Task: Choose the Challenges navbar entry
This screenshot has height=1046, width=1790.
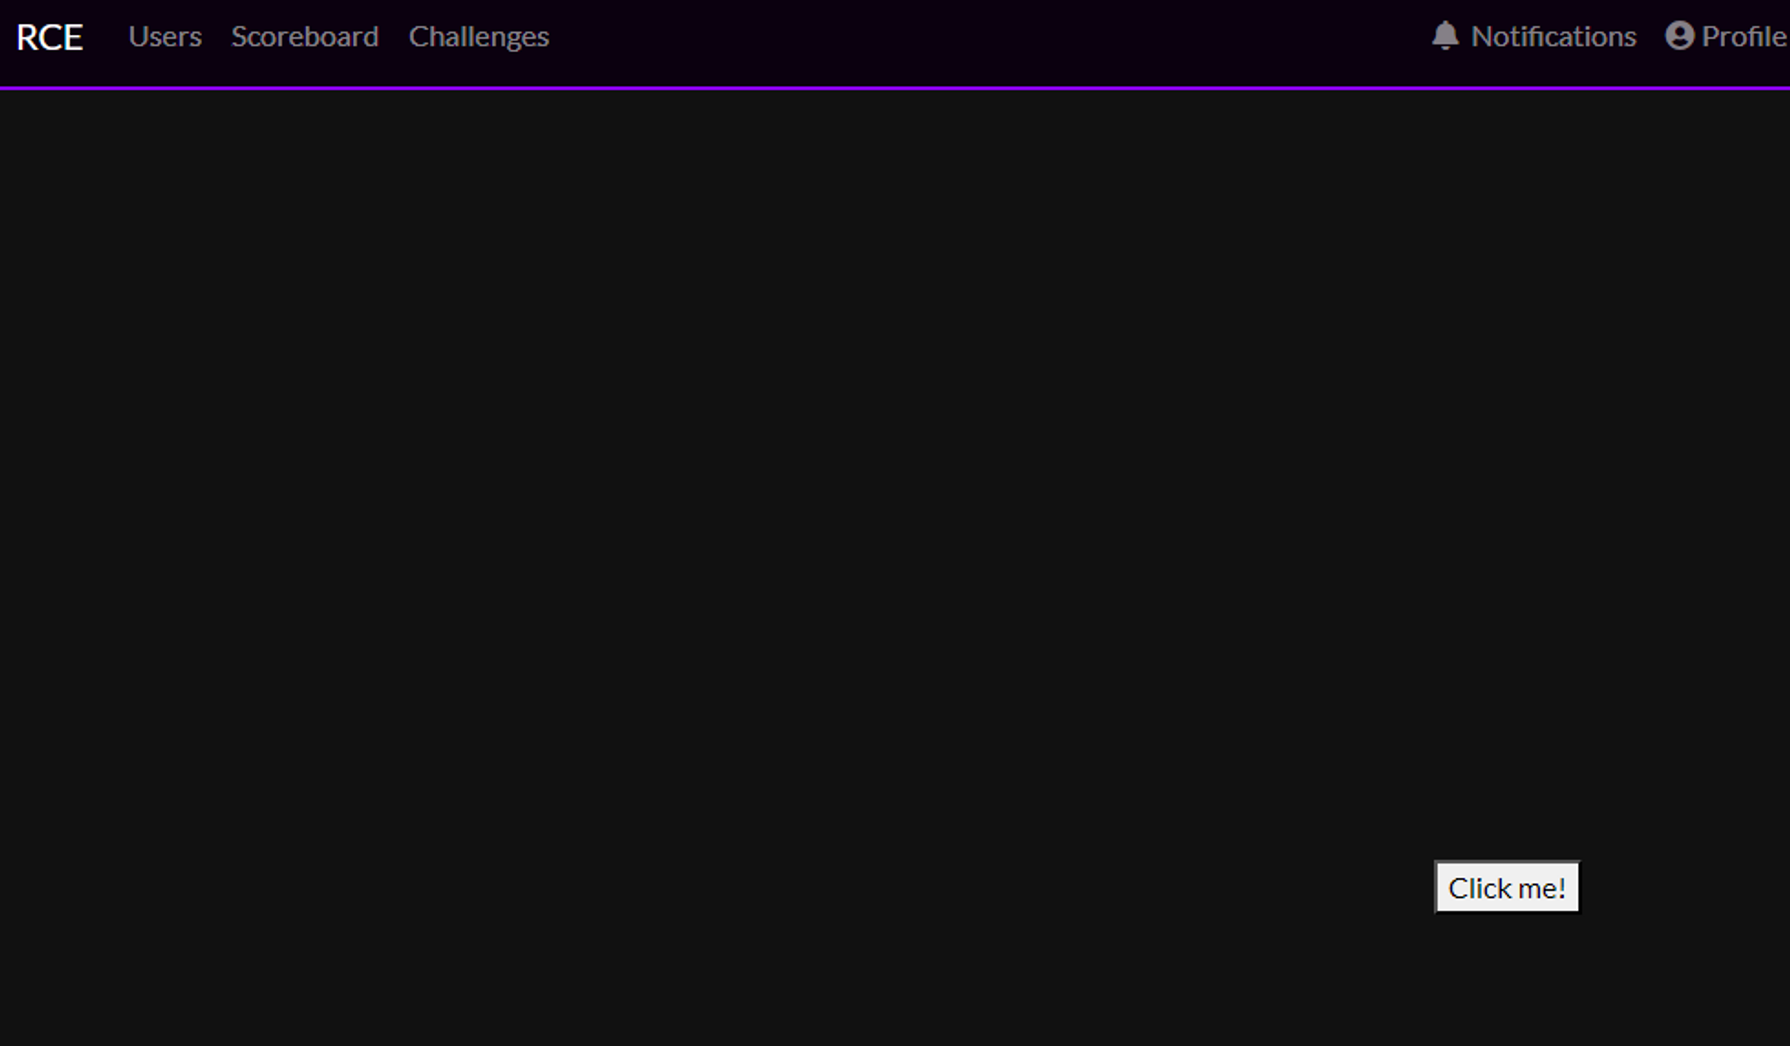Action: pyautogui.click(x=479, y=37)
